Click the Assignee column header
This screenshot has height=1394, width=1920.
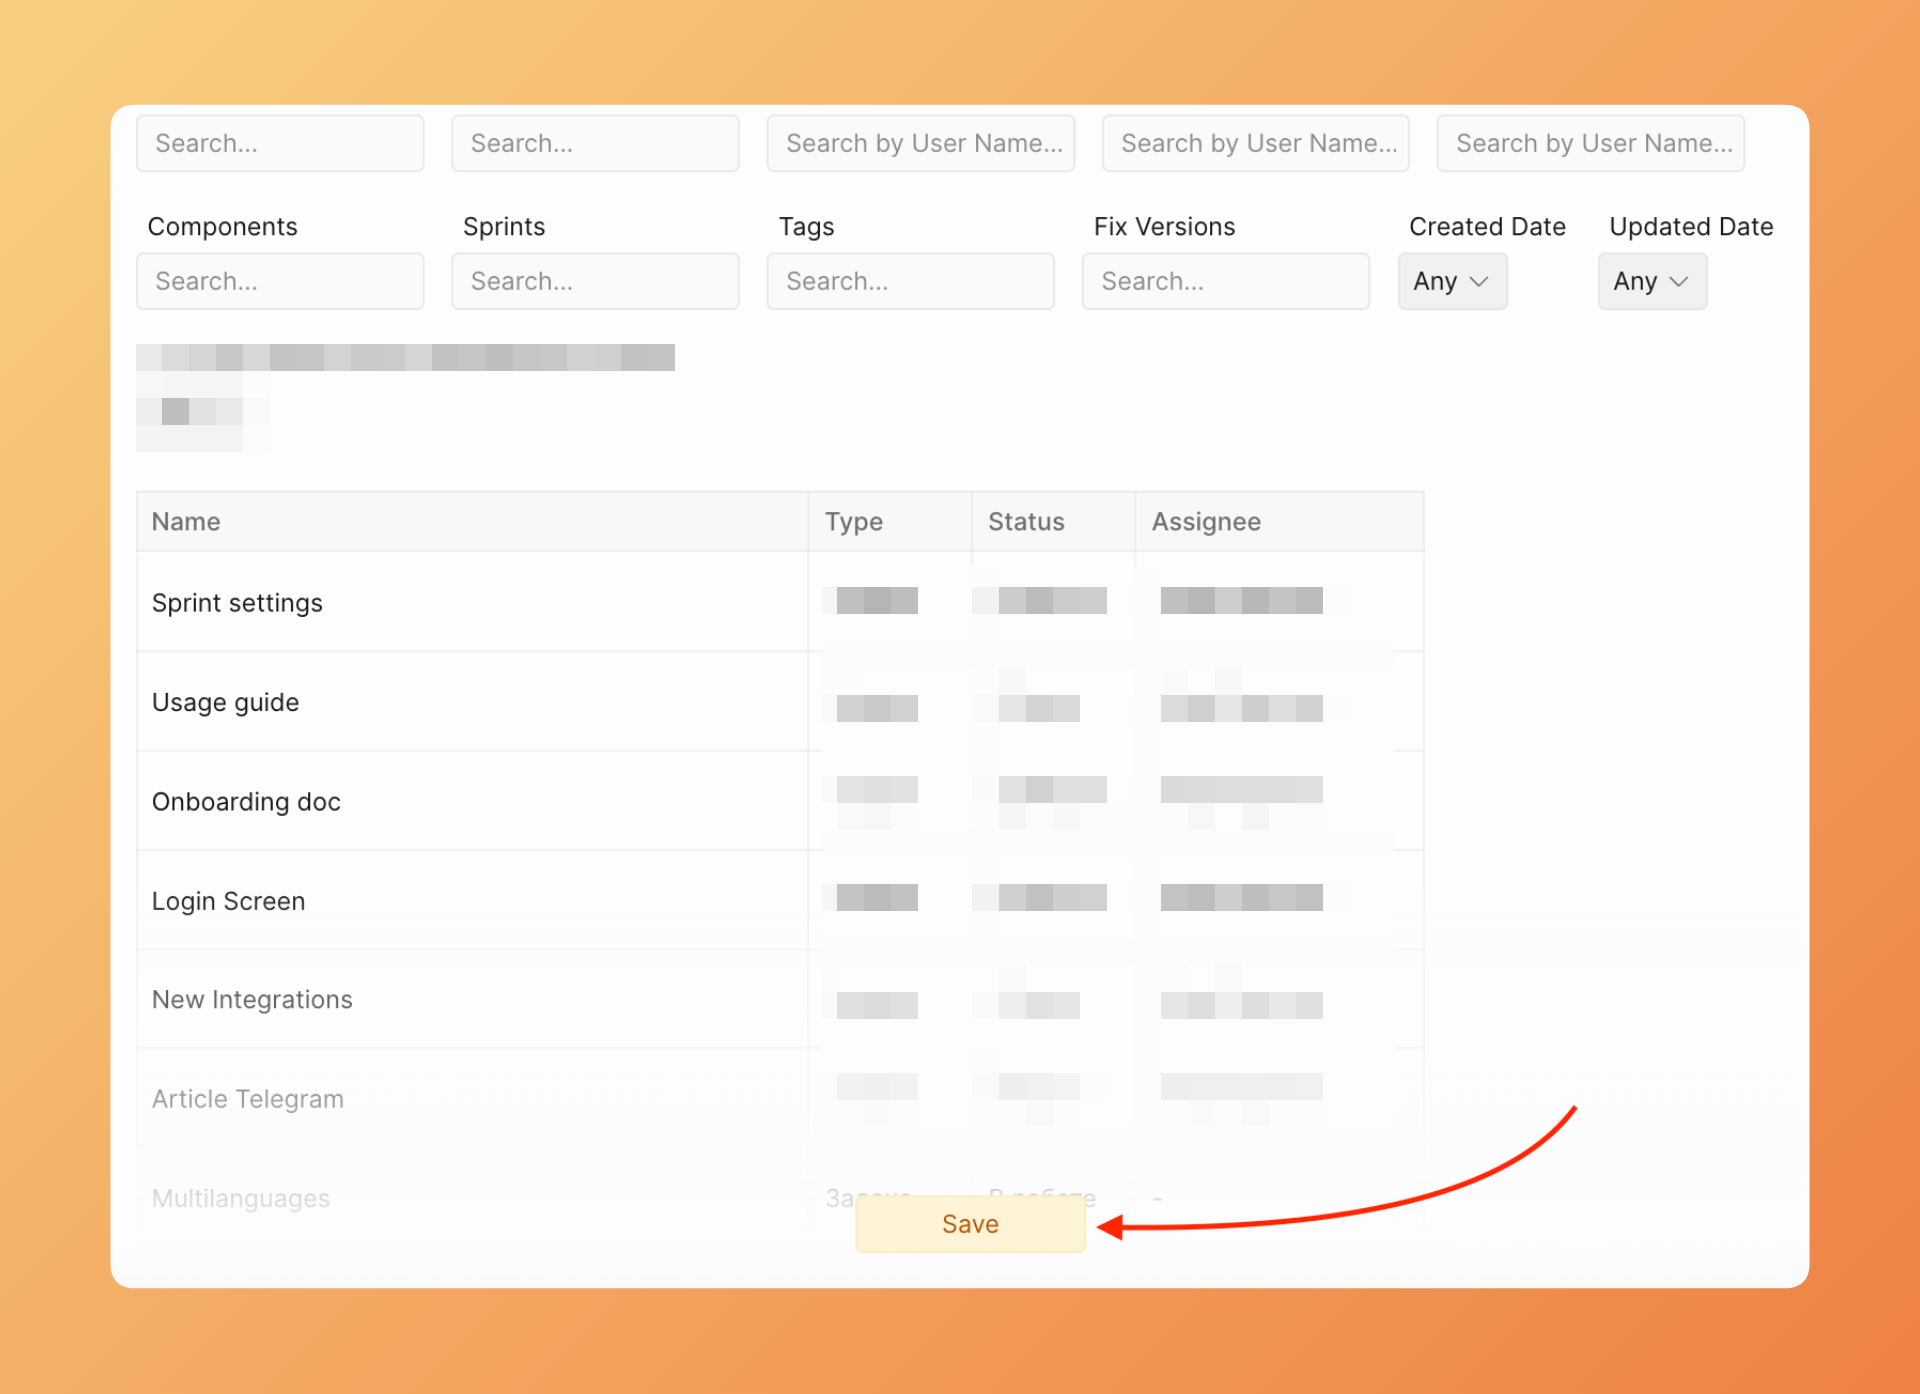coord(1206,522)
